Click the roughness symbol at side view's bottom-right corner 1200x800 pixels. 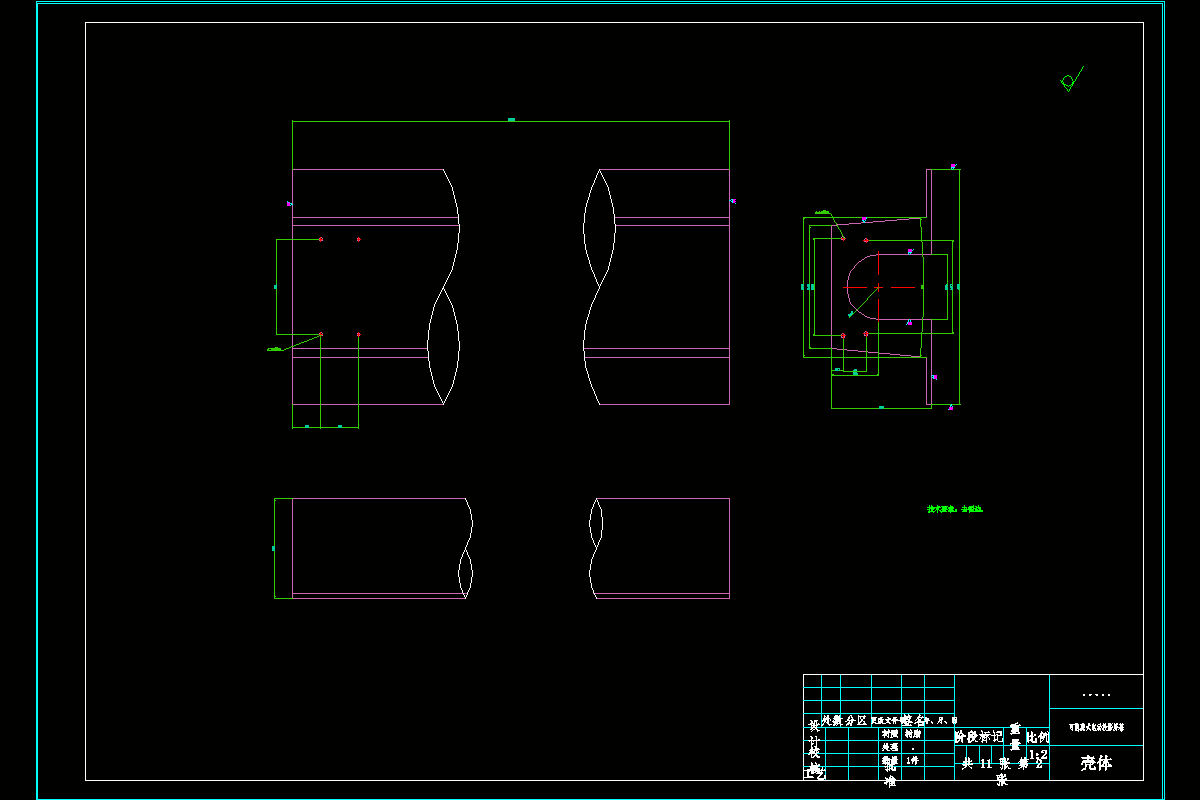[951, 407]
